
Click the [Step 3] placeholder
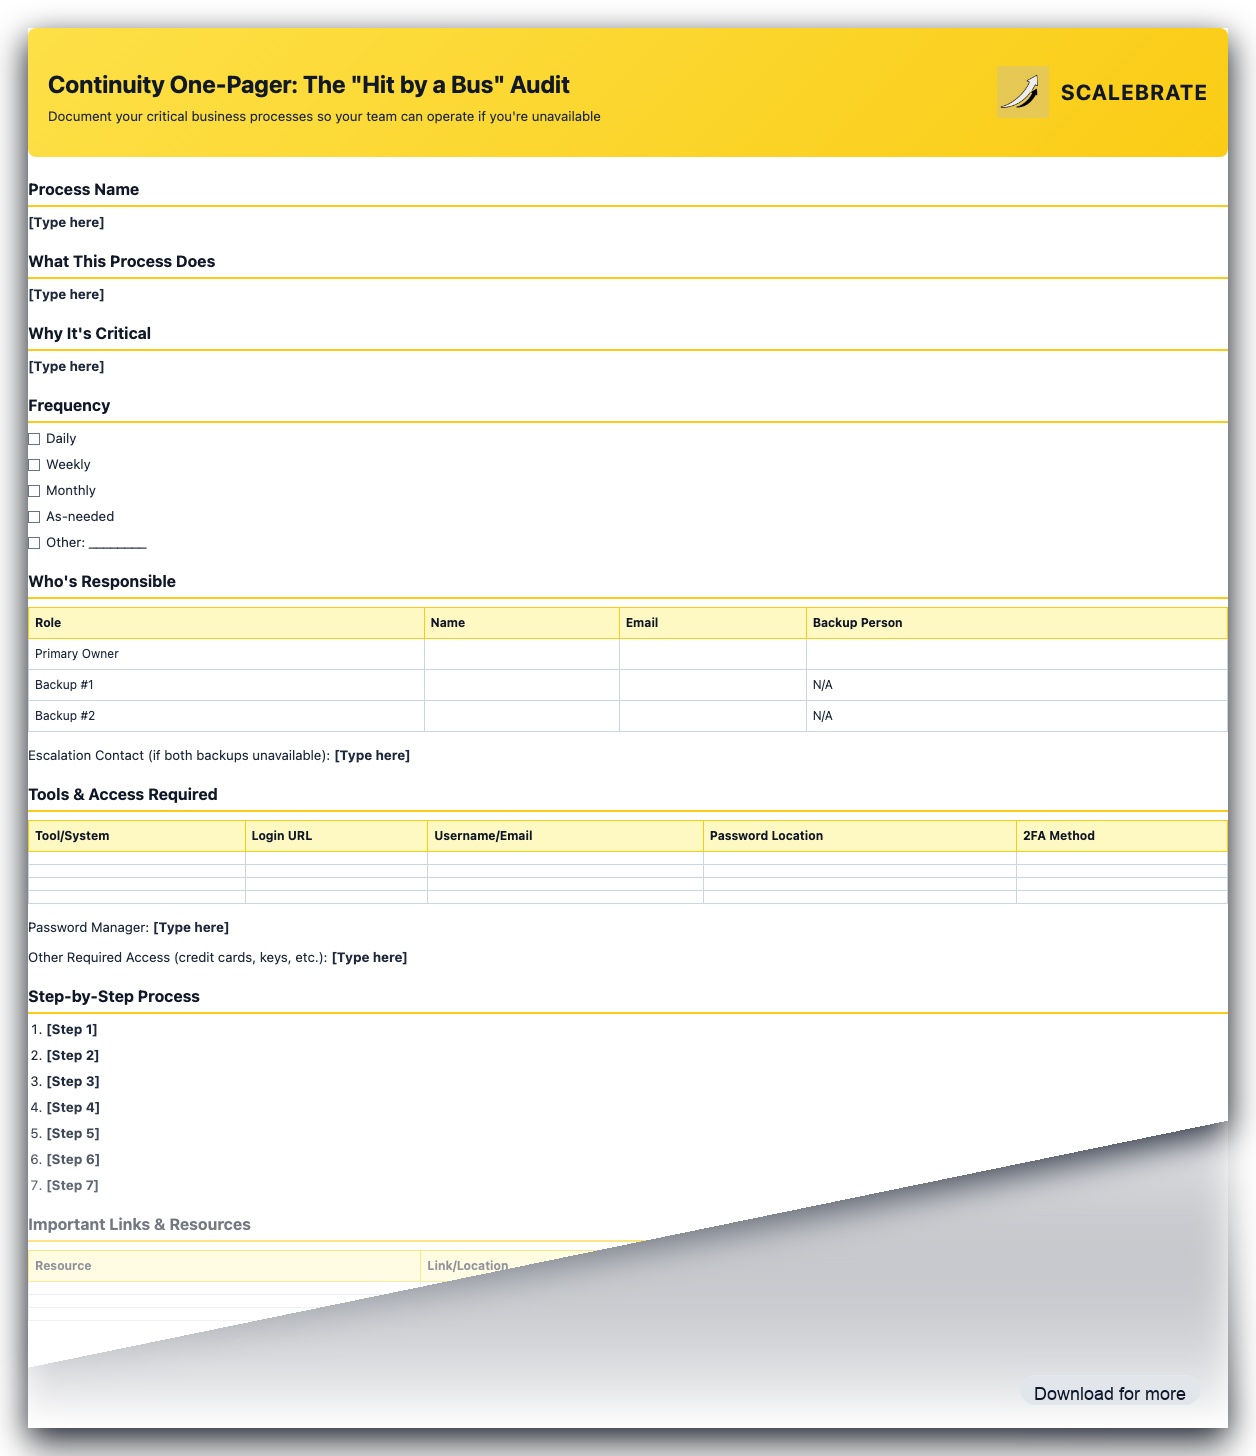(73, 1081)
